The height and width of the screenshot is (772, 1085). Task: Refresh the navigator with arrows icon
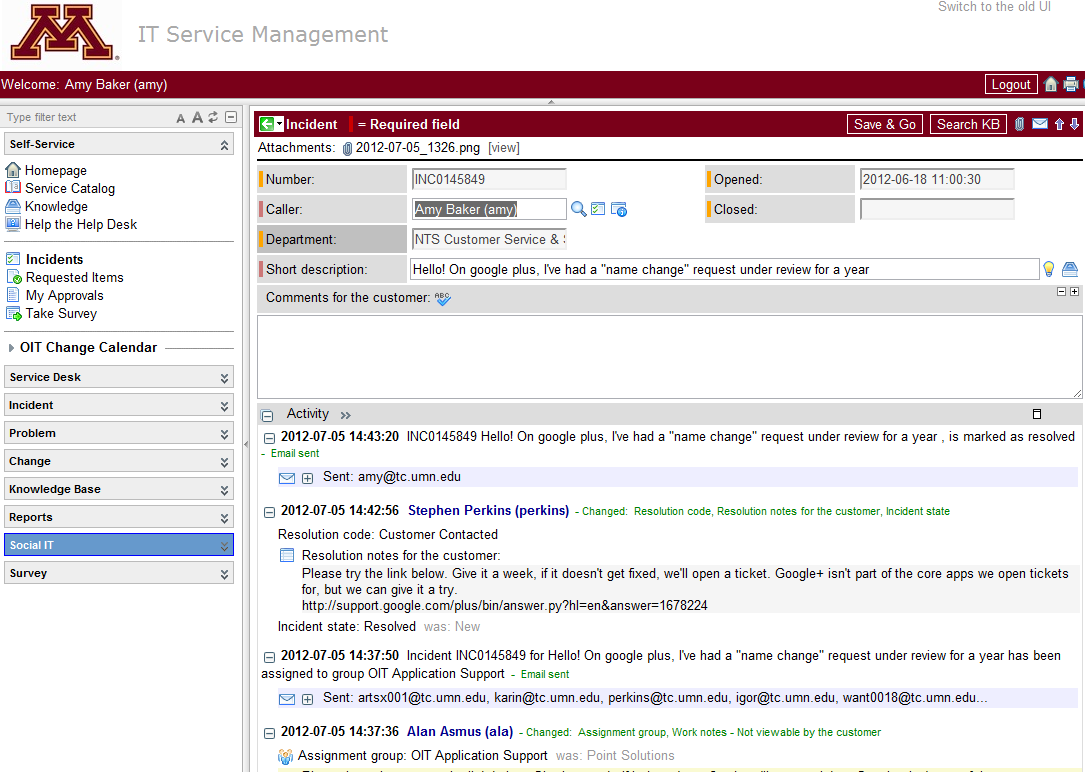pyautogui.click(x=213, y=117)
